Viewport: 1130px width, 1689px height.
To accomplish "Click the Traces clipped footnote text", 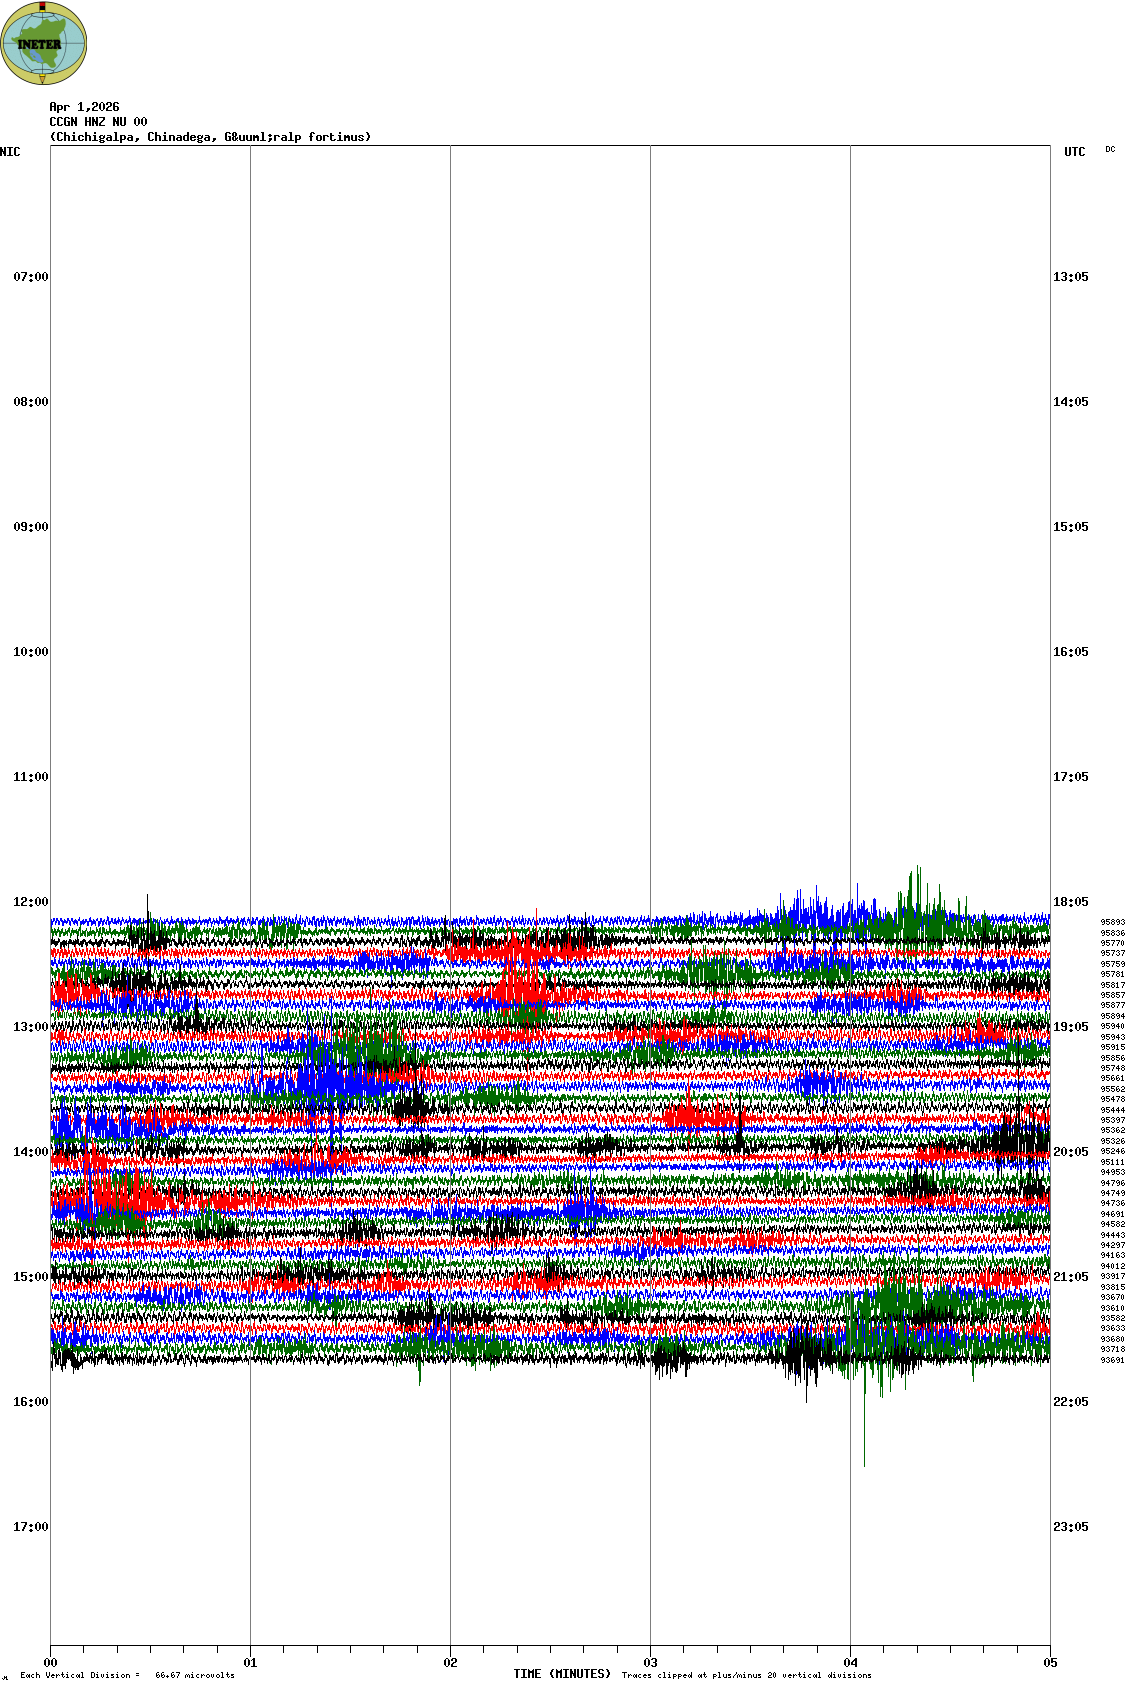I will pyautogui.click(x=746, y=1675).
